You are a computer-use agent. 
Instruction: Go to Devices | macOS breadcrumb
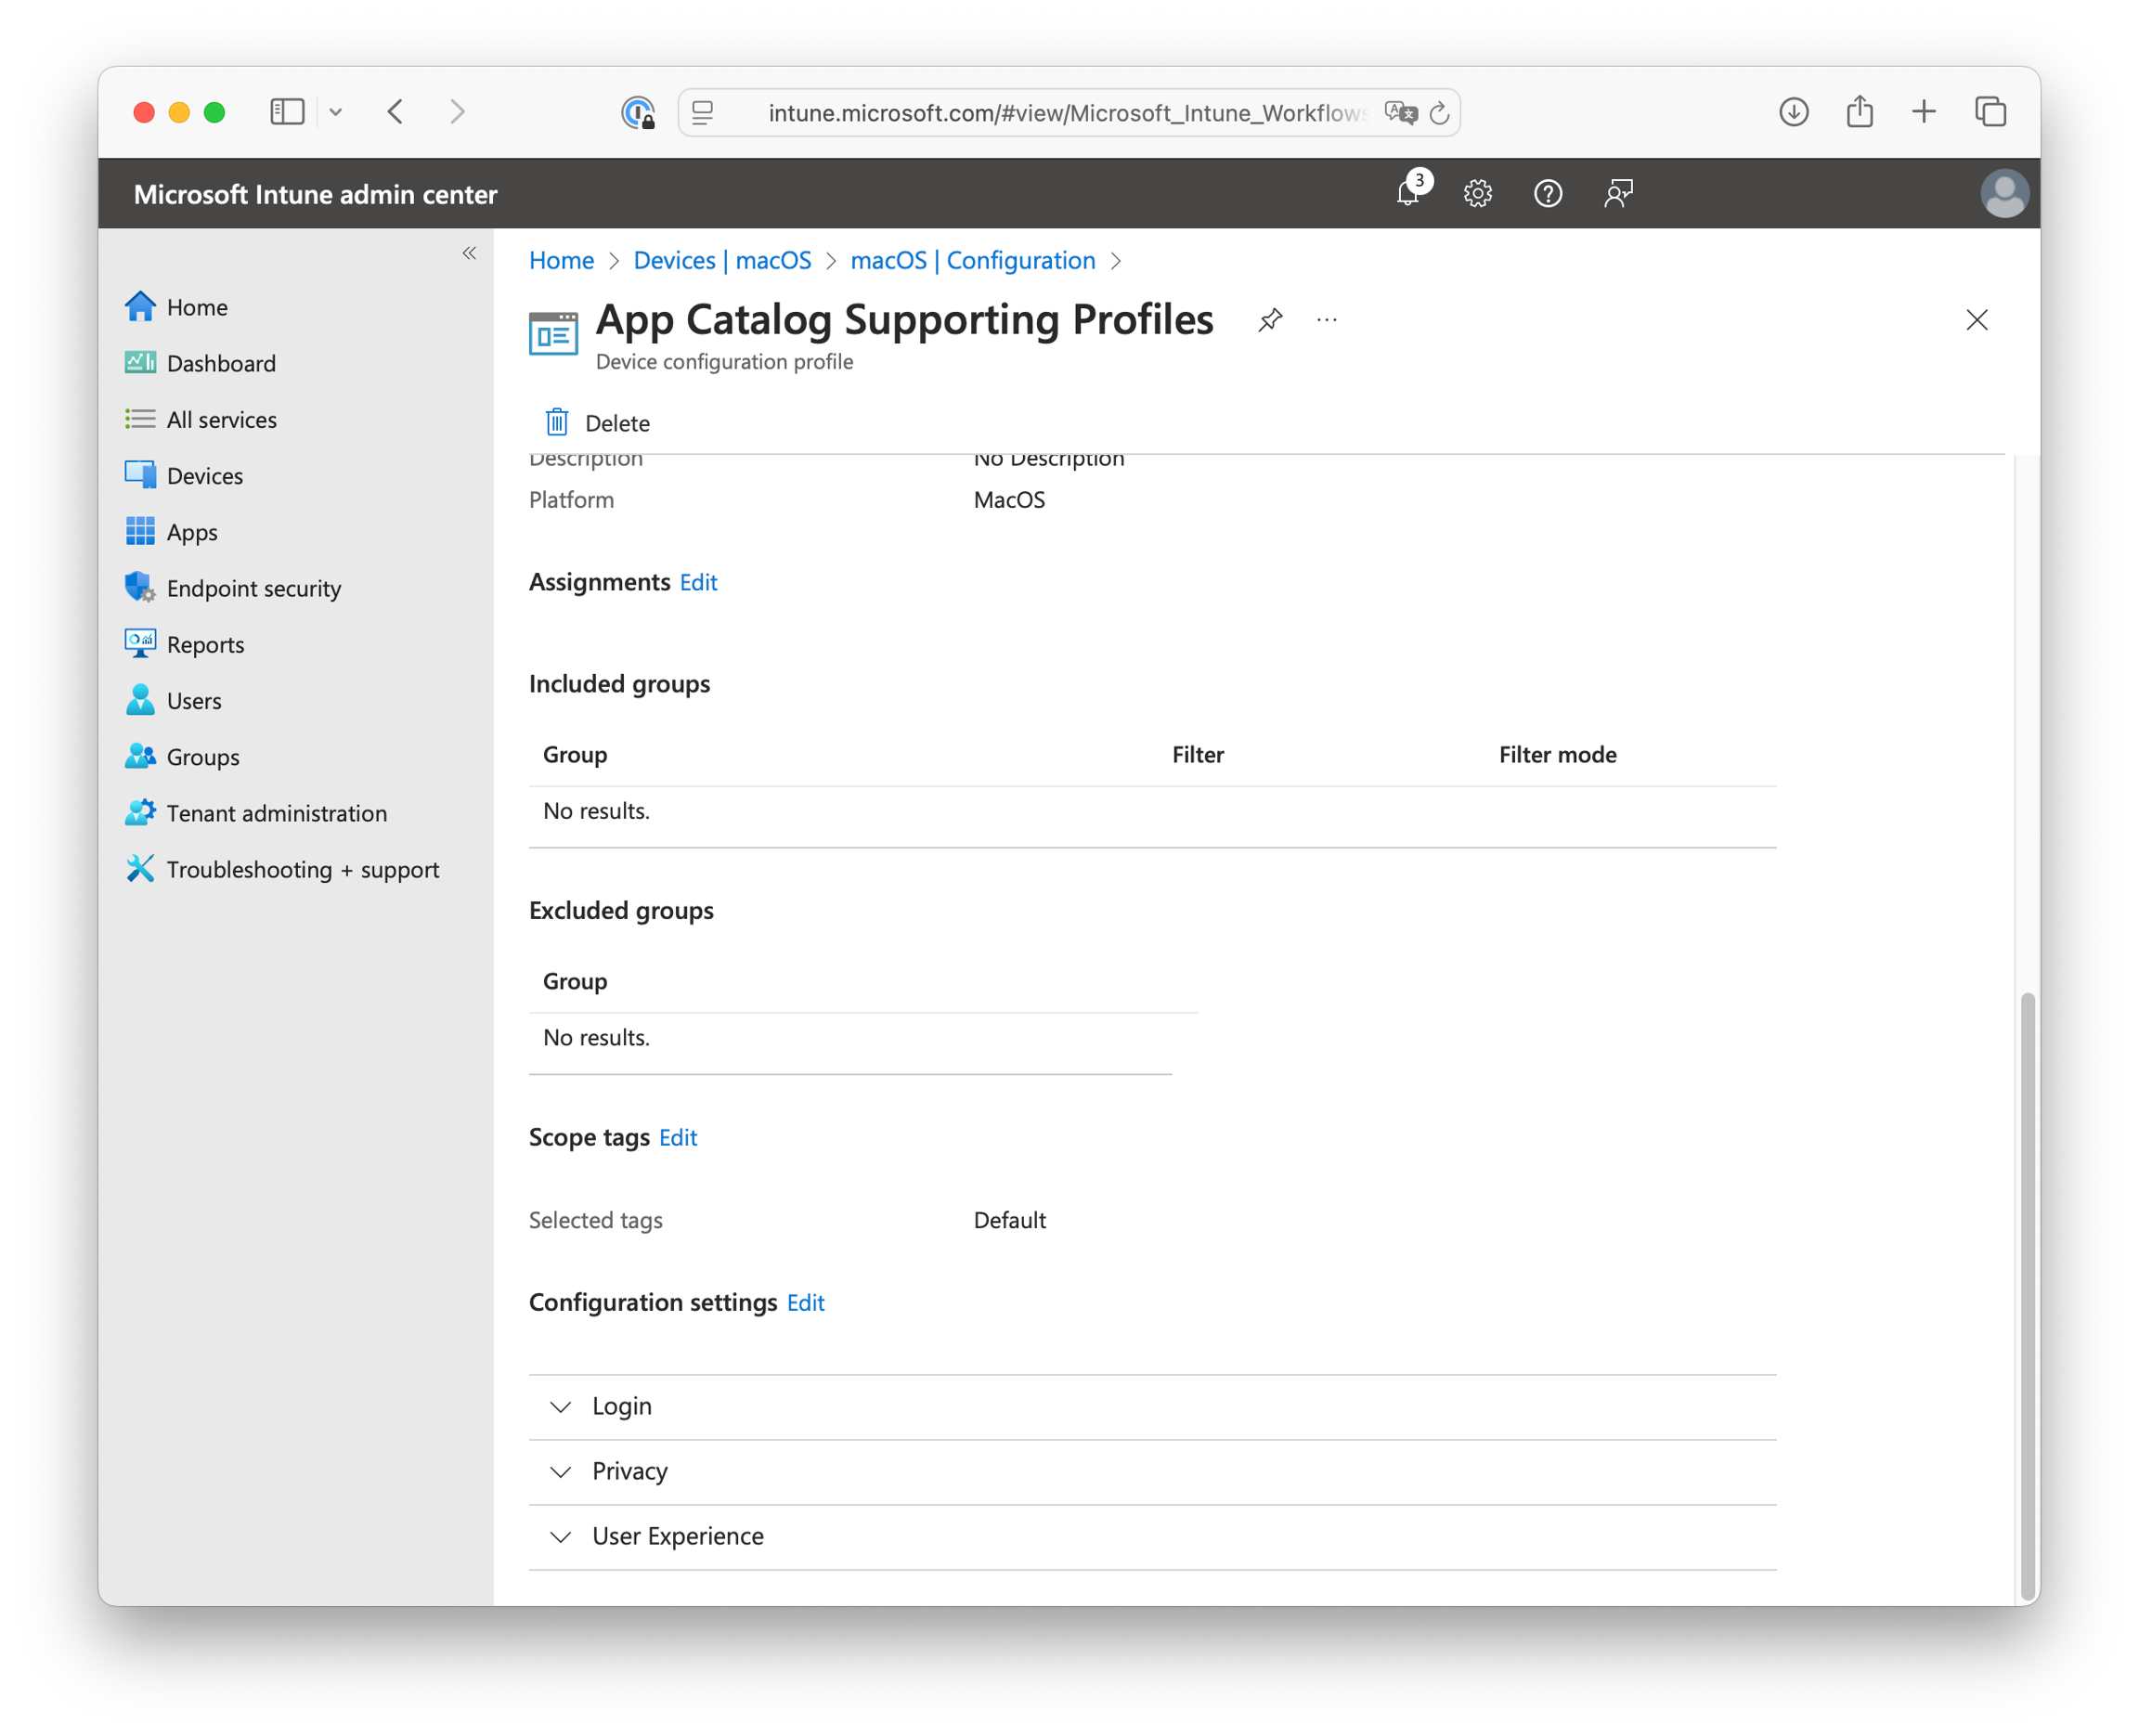pyautogui.click(x=722, y=260)
